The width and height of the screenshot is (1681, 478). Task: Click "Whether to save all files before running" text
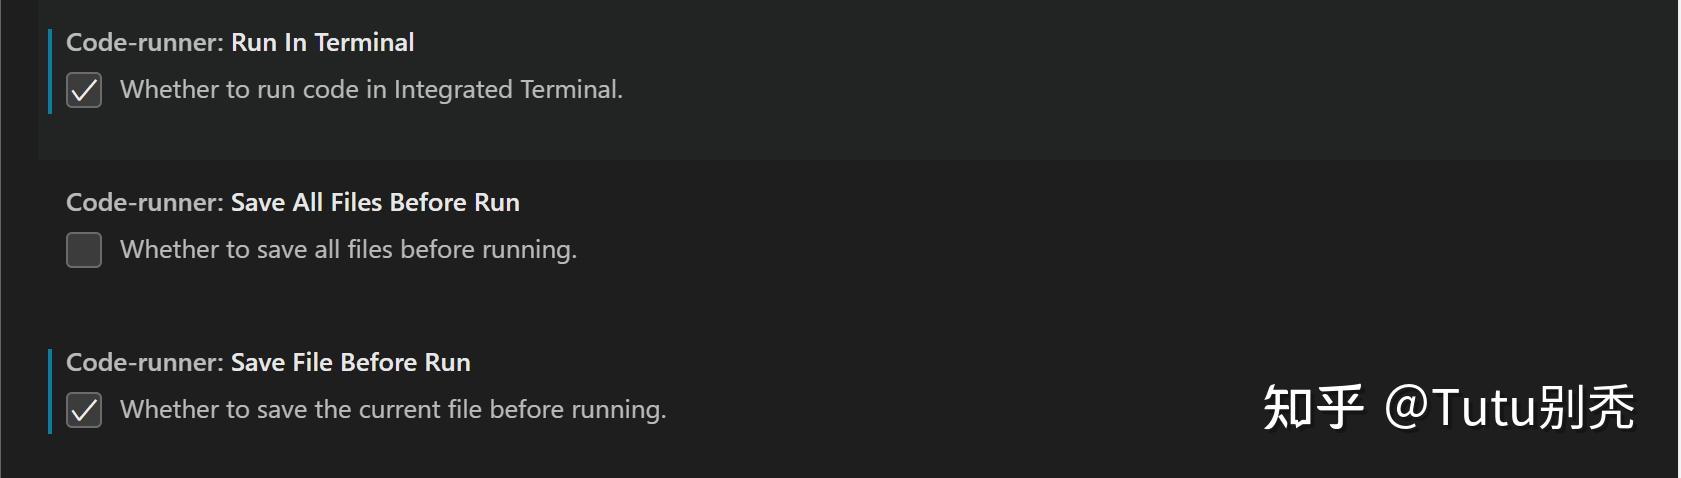coord(348,250)
